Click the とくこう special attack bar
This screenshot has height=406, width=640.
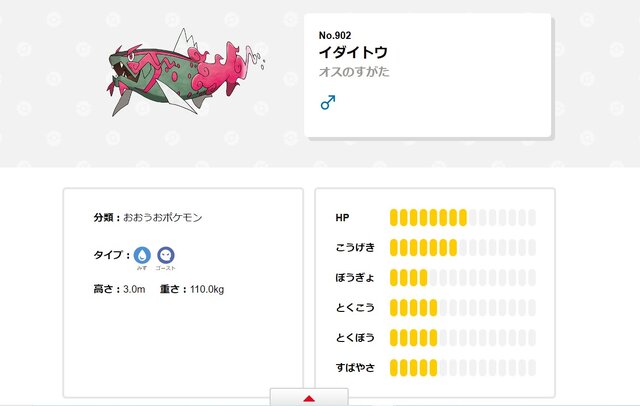(x=462, y=308)
